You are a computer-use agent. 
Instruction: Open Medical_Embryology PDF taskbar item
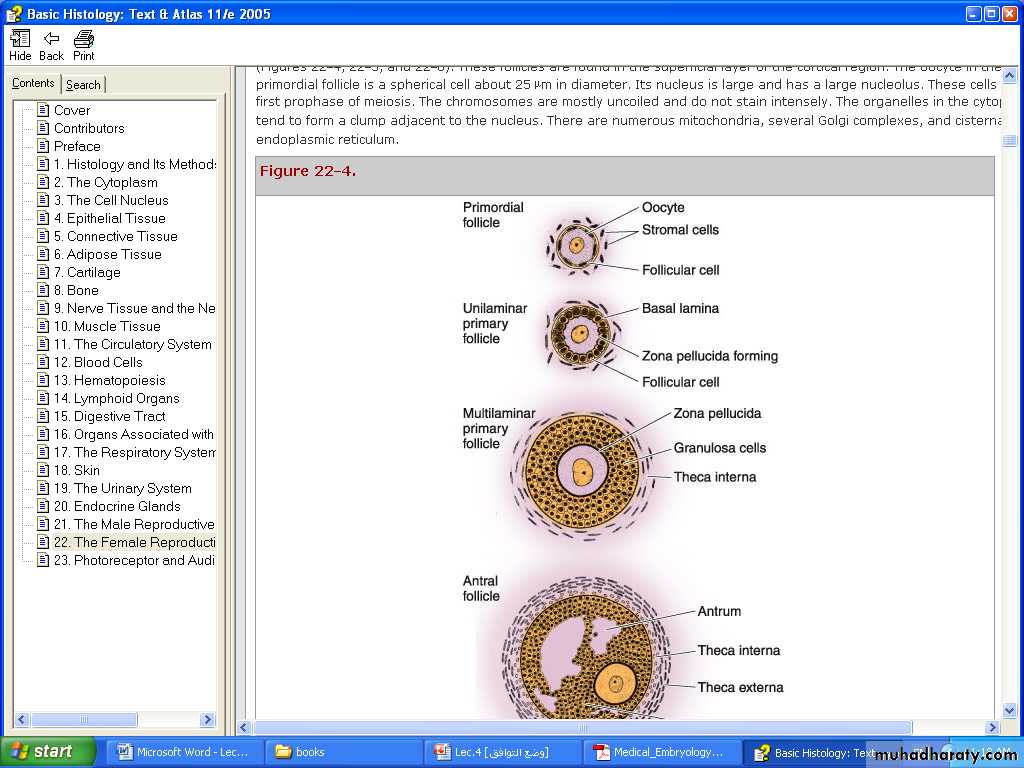click(x=661, y=752)
